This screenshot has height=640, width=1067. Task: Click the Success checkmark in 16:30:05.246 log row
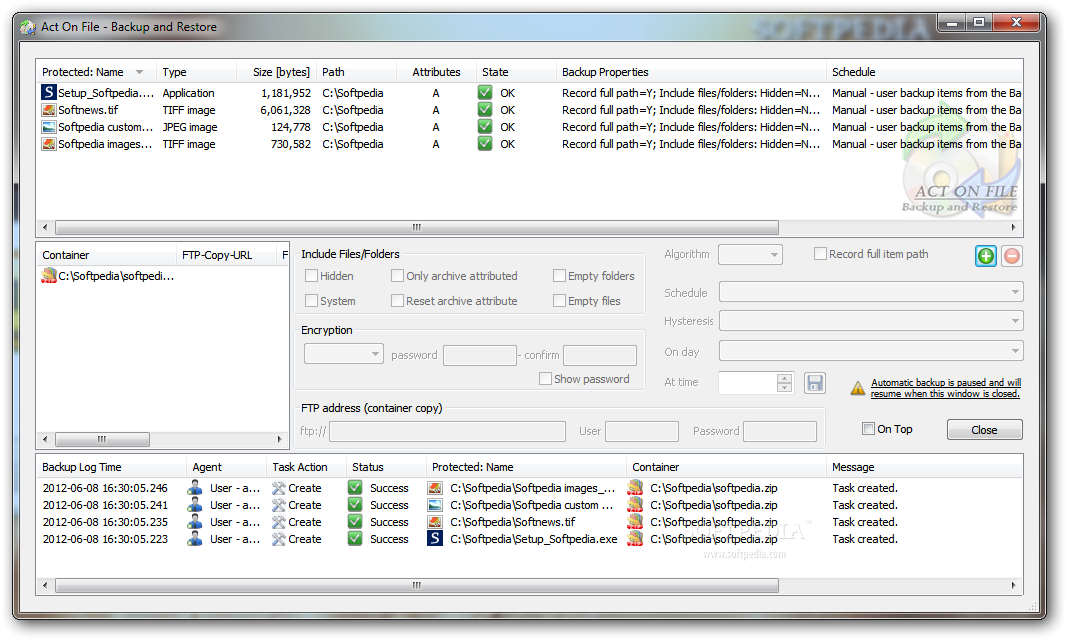(355, 488)
